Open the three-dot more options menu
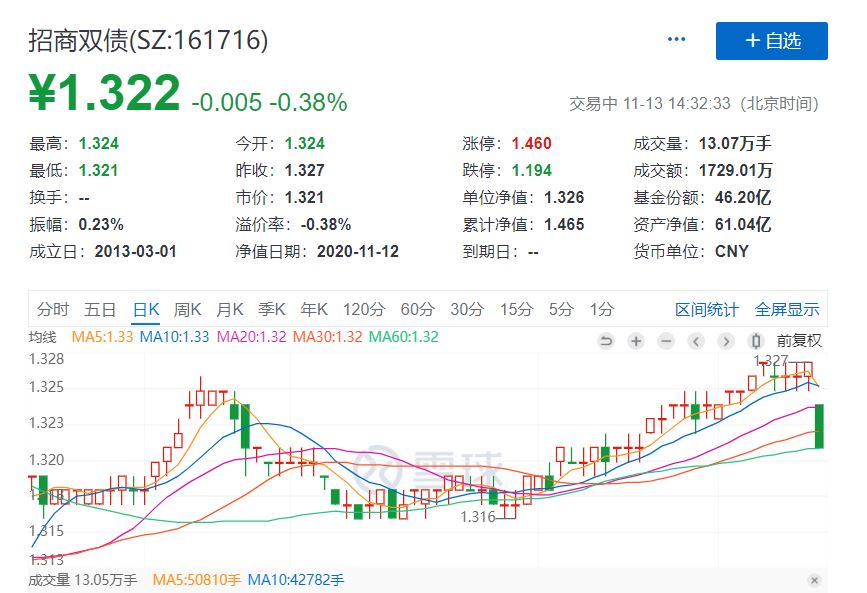867x593 pixels. click(676, 39)
